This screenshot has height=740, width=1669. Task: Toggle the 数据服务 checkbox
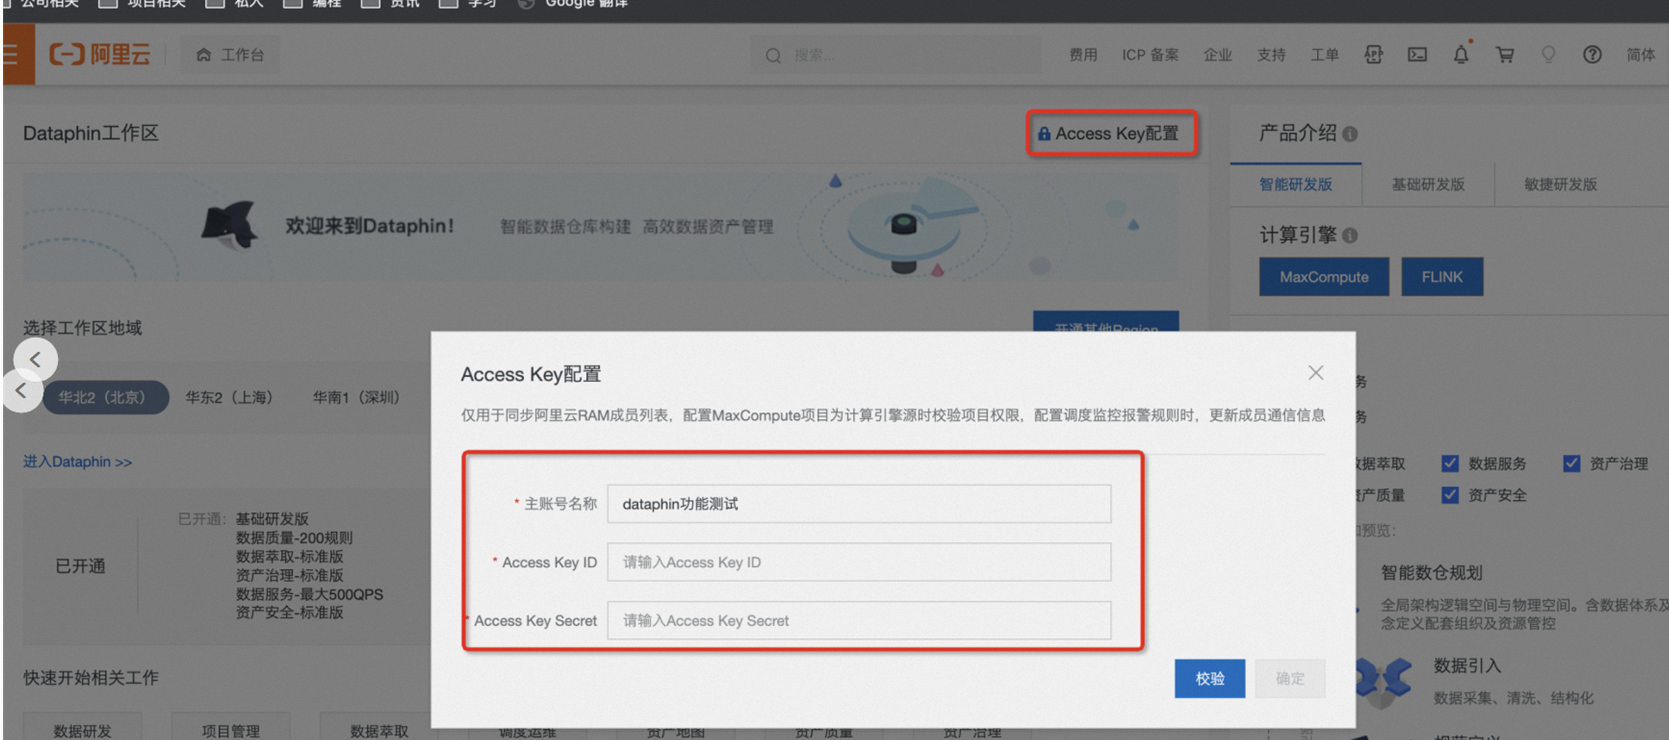[x=1450, y=463]
